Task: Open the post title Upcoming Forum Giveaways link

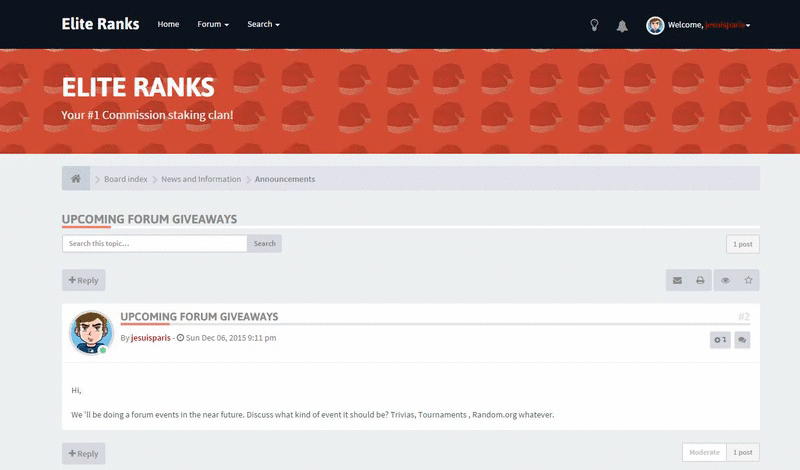Action: pyautogui.click(x=199, y=316)
